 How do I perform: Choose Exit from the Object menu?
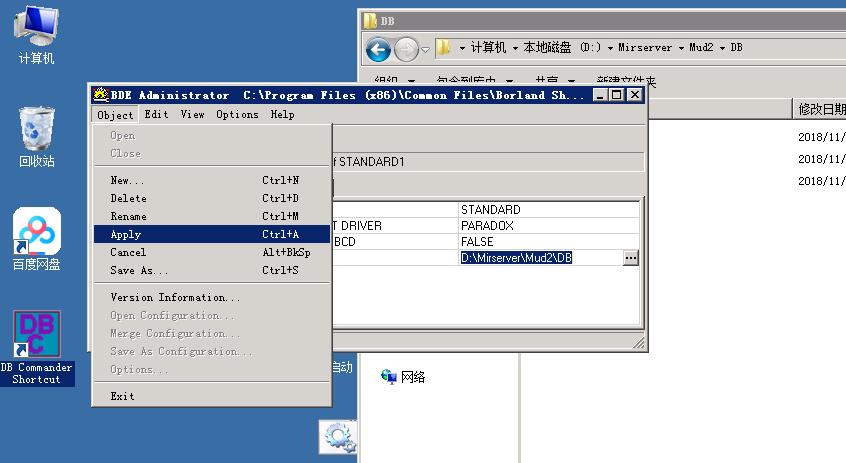(122, 396)
